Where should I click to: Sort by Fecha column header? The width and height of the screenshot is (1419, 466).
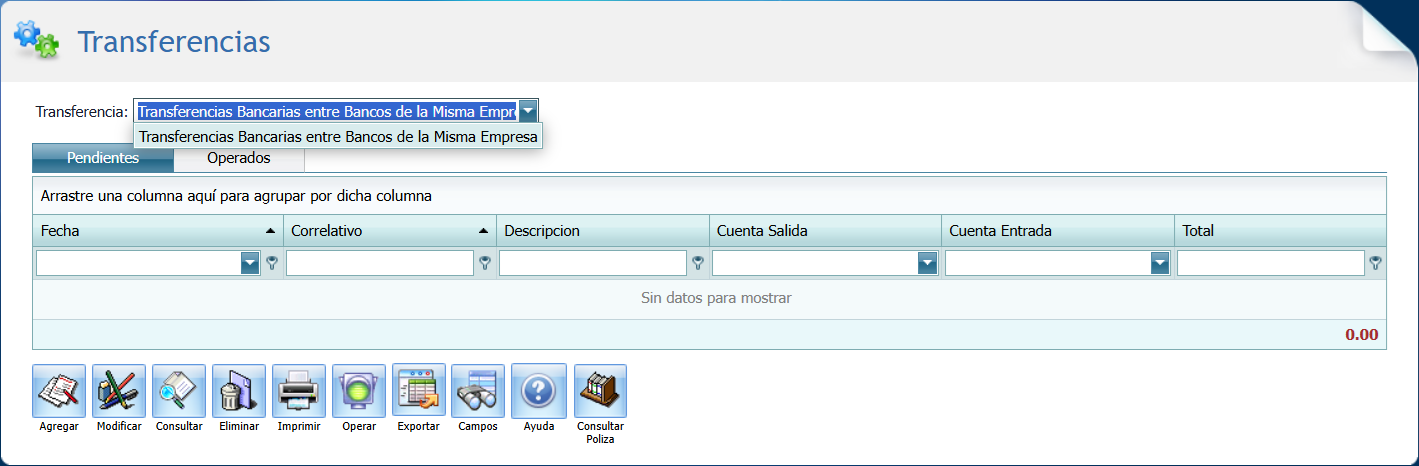[x=158, y=231]
